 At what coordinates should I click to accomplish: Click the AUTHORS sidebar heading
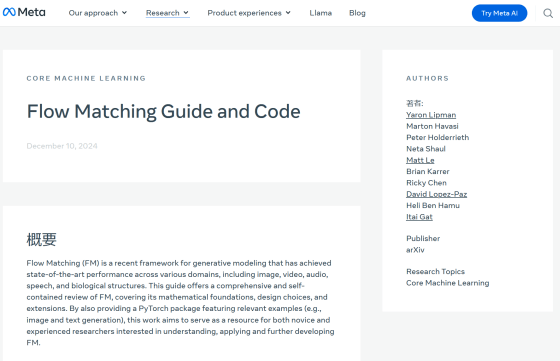427,78
